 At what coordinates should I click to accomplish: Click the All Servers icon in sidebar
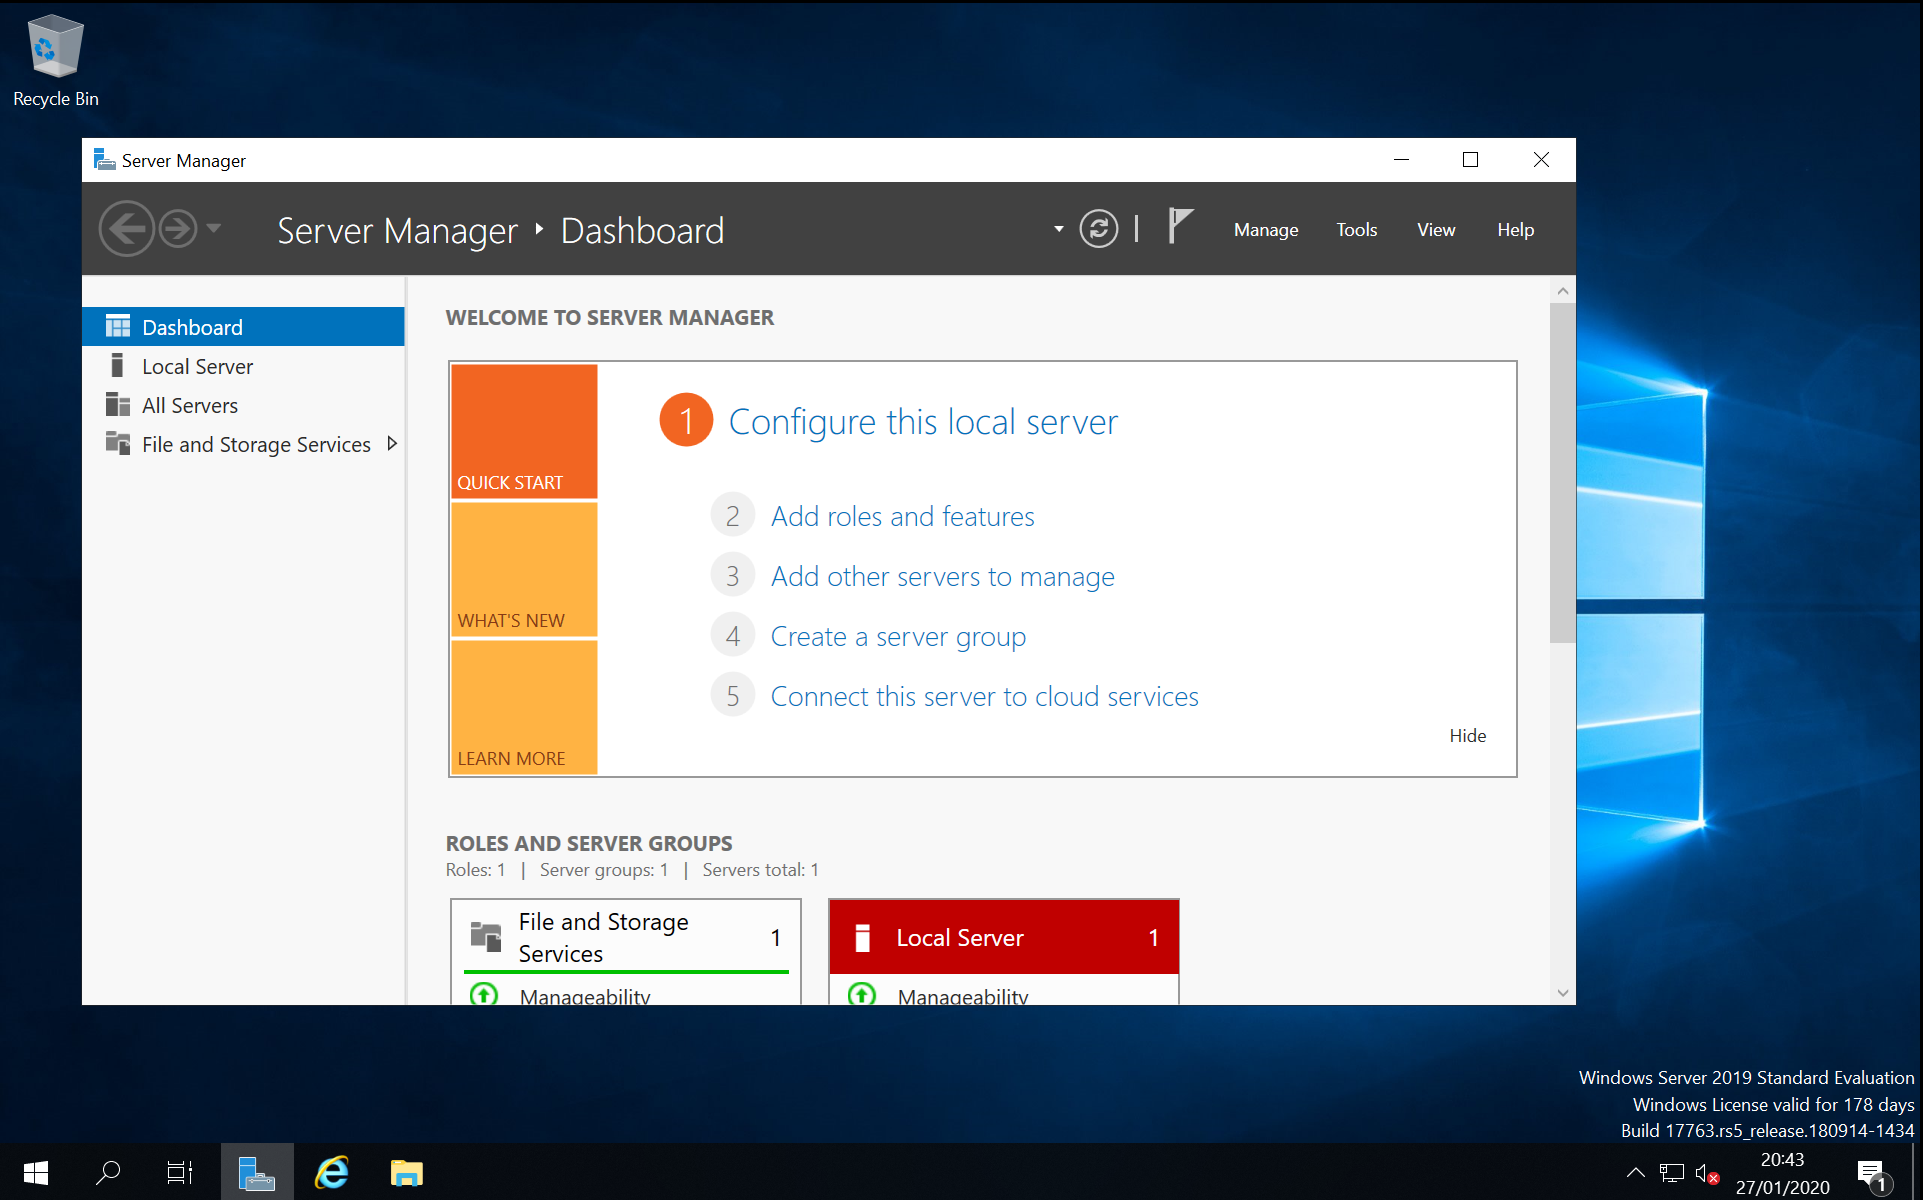(118, 405)
